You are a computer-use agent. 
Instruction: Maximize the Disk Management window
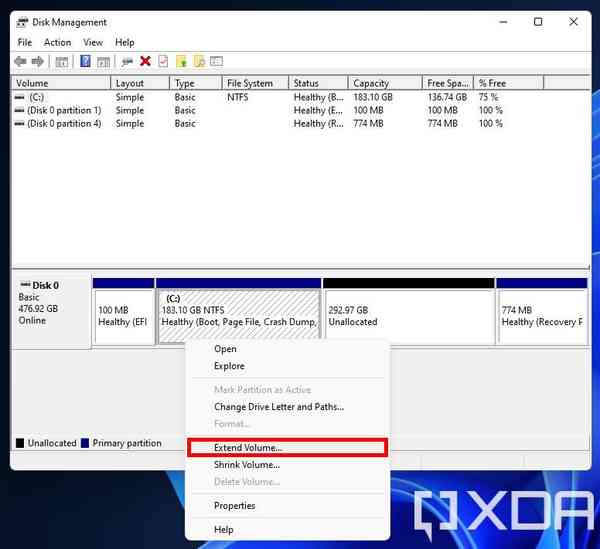[538, 22]
